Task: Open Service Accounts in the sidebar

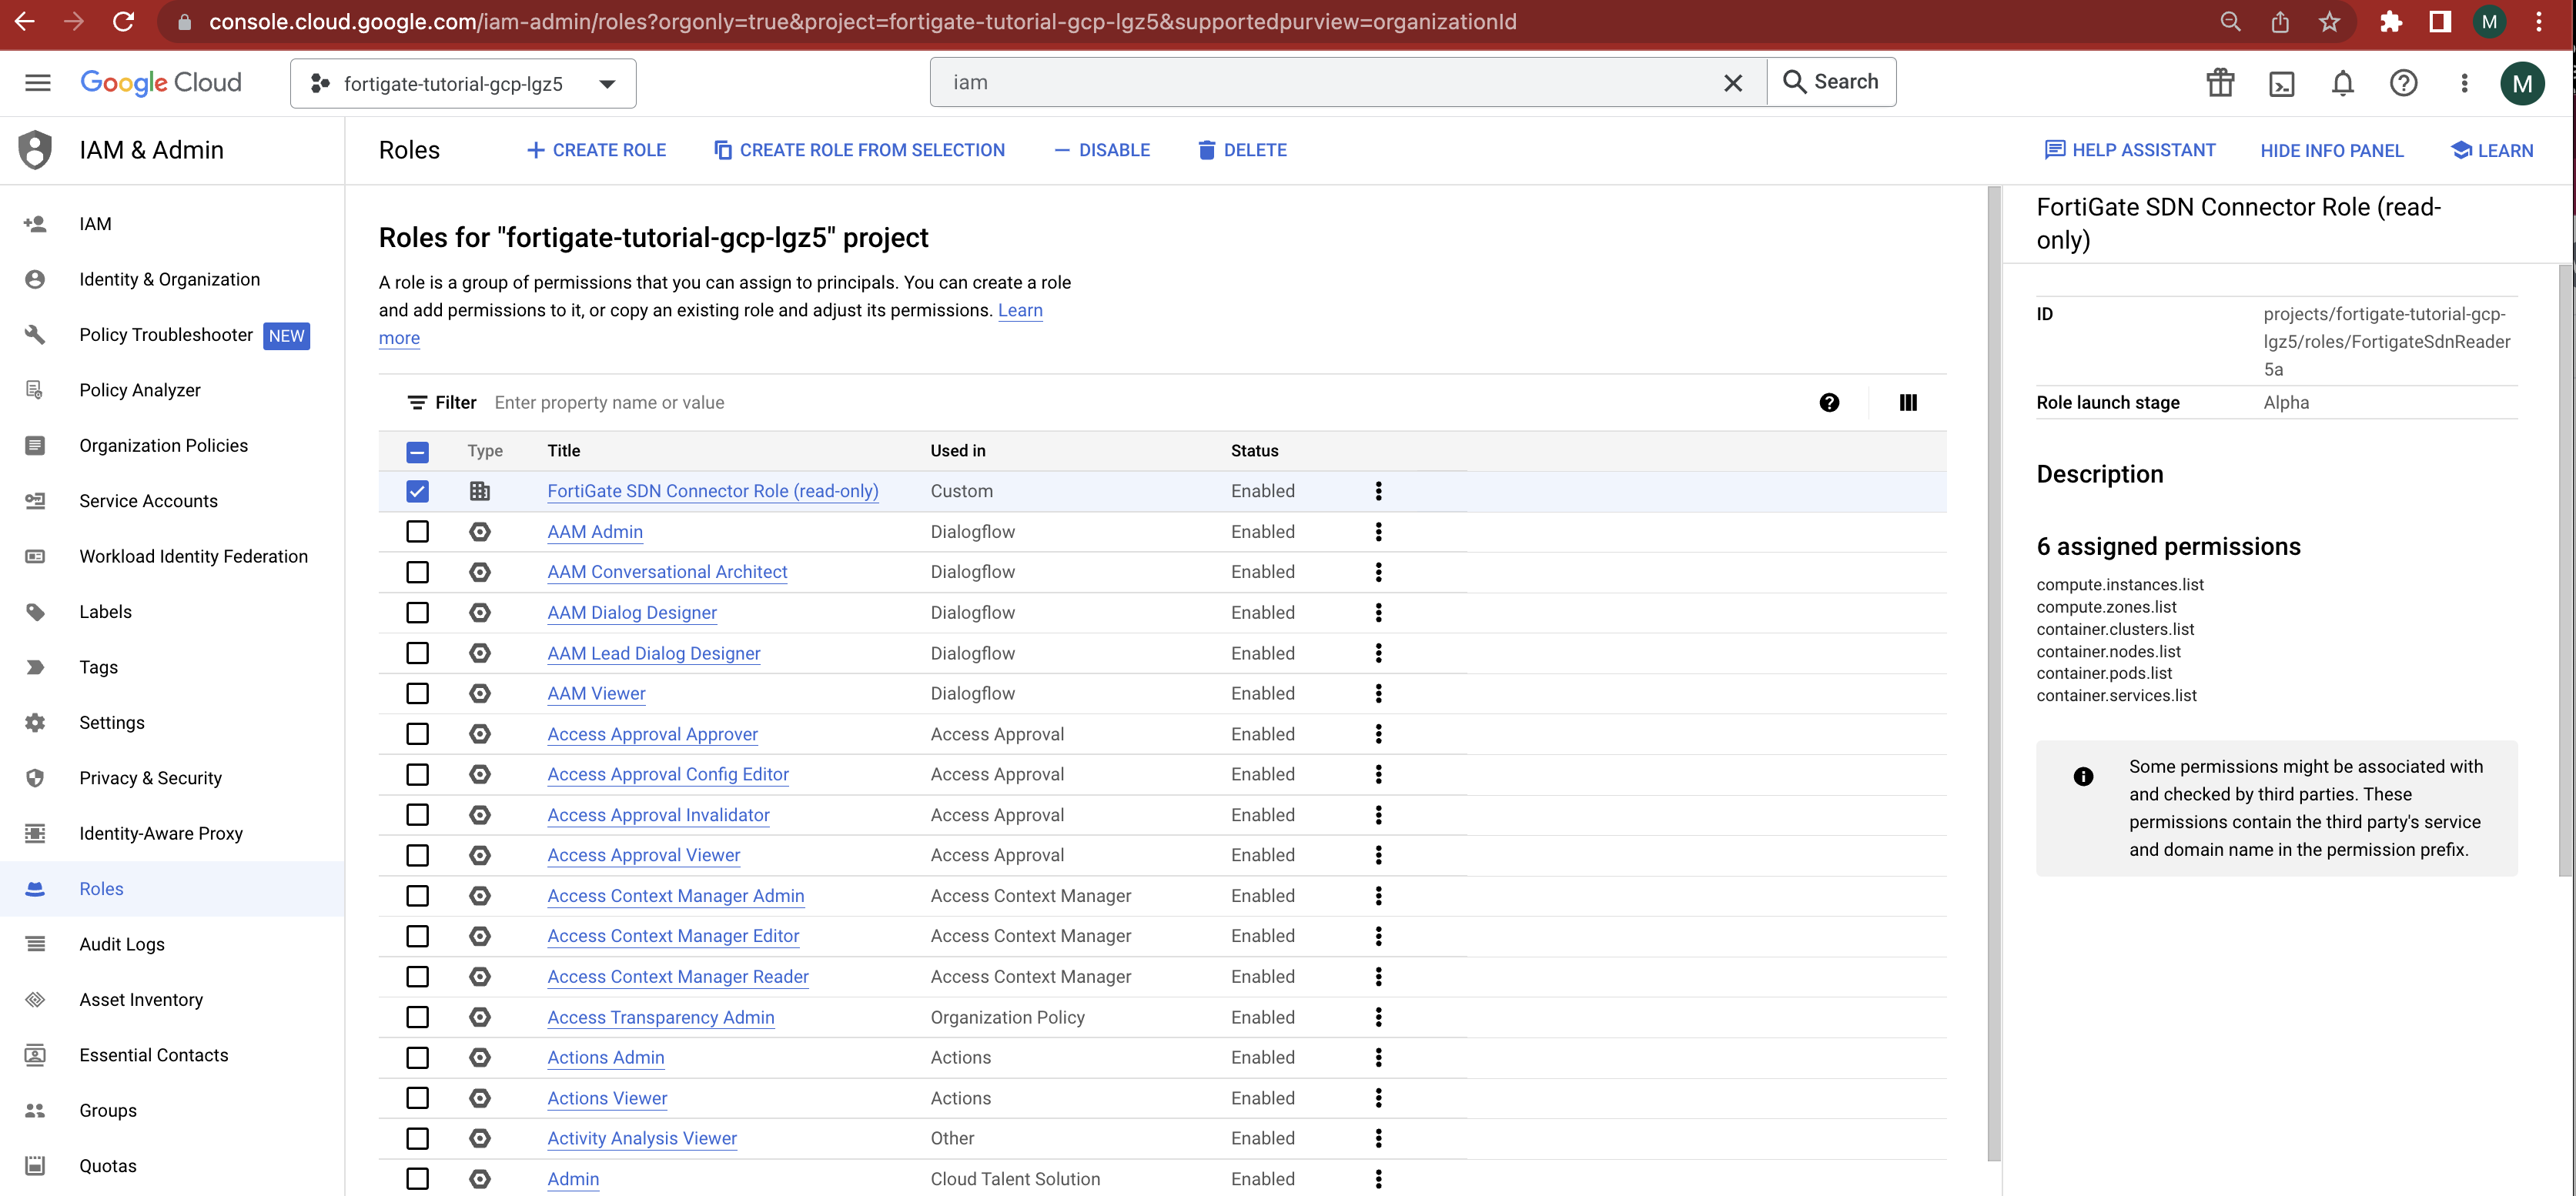Action: click(x=148, y=501)
